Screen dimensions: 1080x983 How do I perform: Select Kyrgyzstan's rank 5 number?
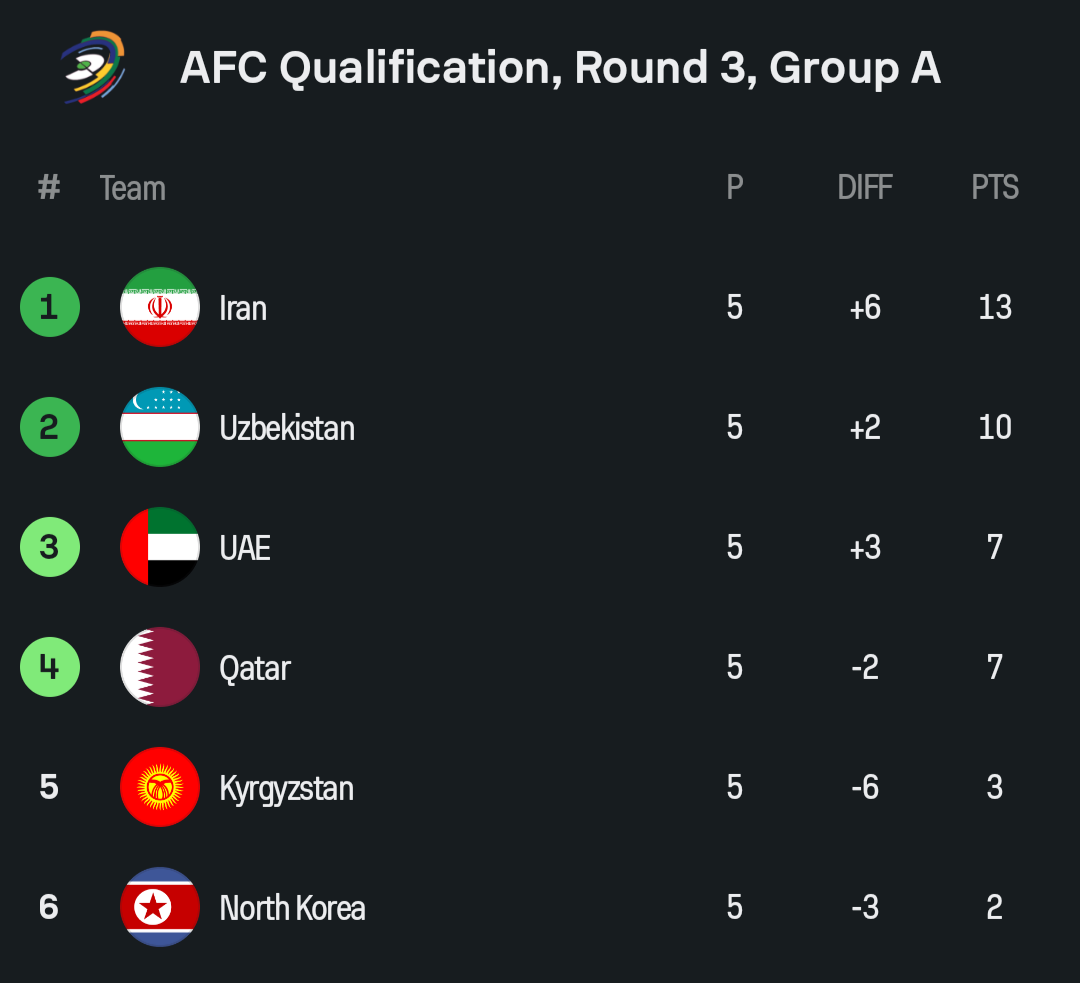coord(49,787)
